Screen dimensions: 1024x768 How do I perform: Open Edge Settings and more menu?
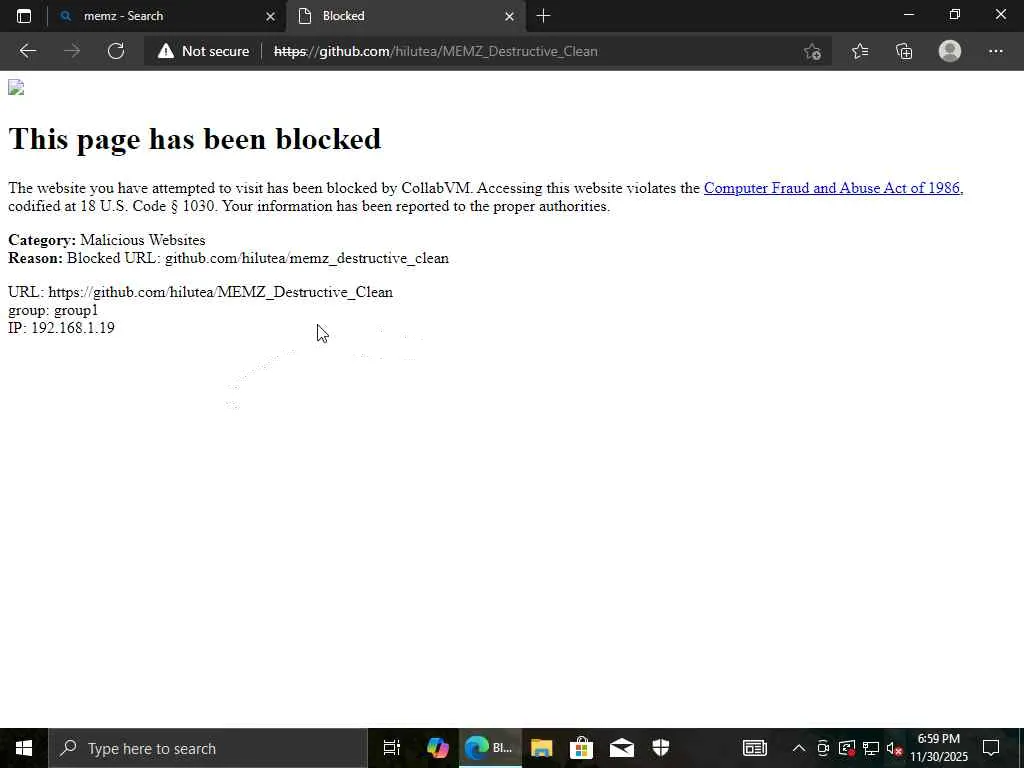(995, 51)
